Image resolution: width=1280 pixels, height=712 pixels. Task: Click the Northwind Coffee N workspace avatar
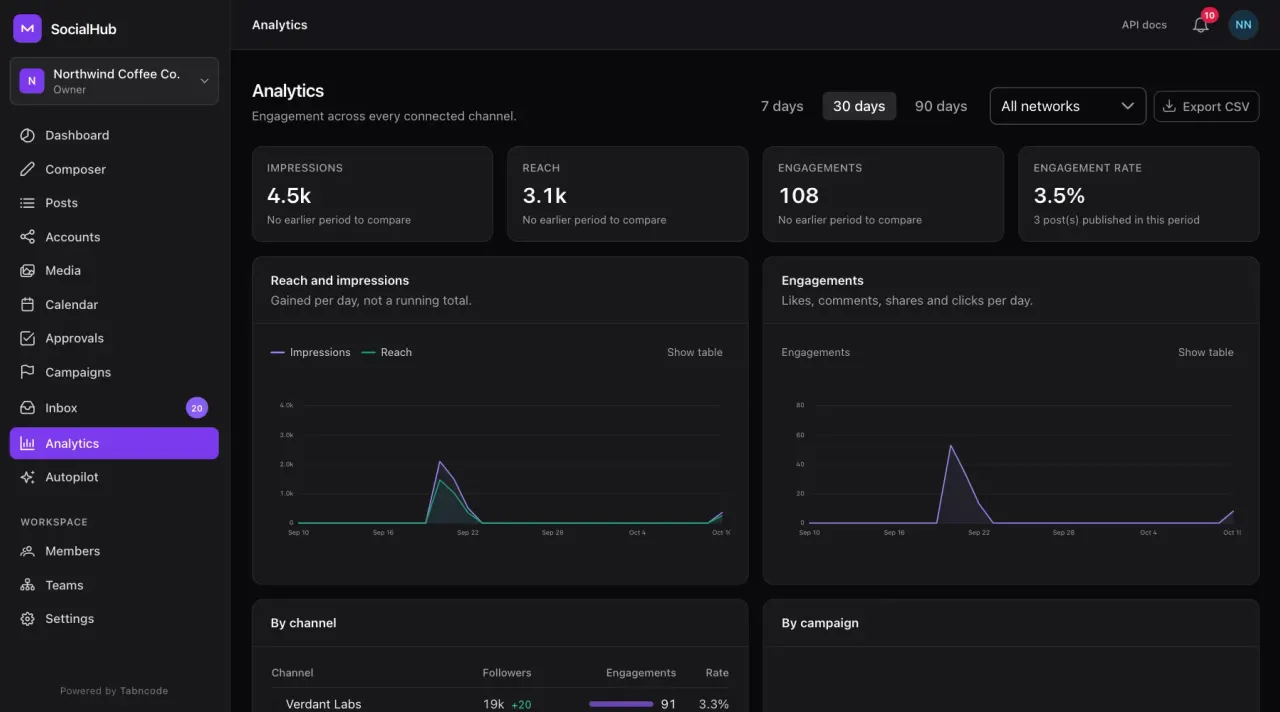32,81
